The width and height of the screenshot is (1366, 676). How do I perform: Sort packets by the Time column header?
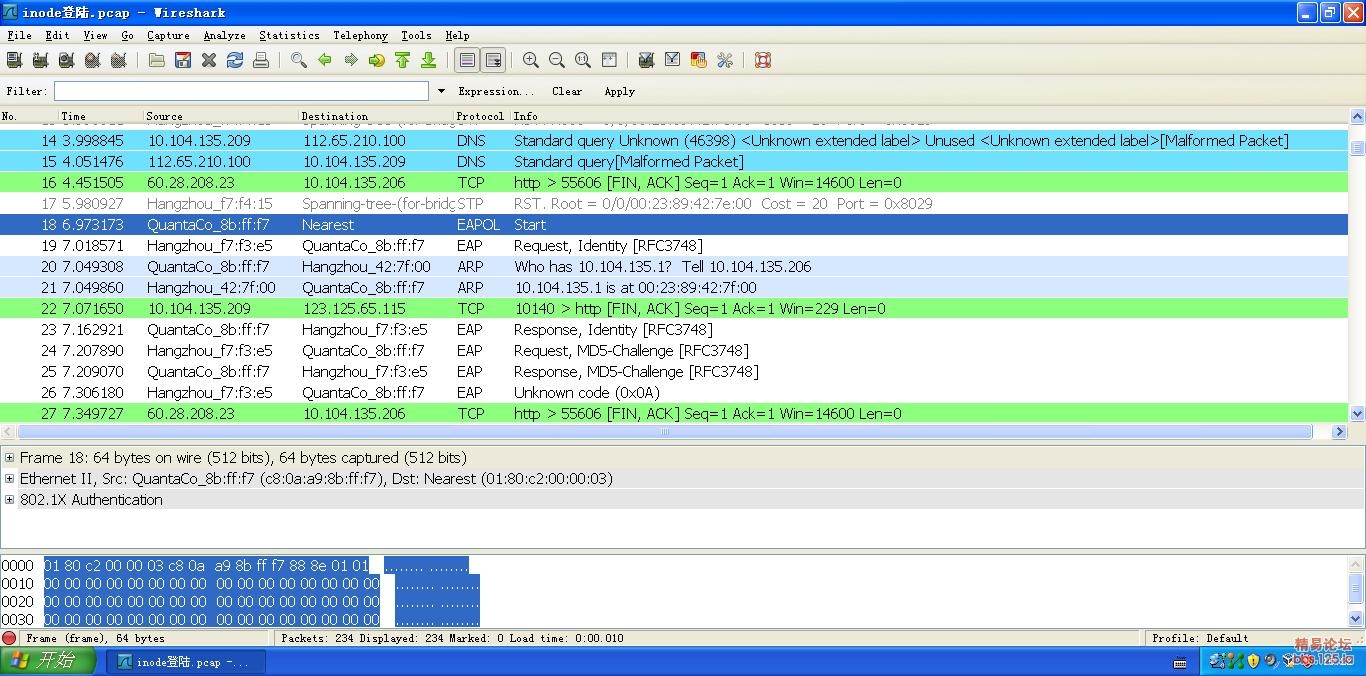100,116
